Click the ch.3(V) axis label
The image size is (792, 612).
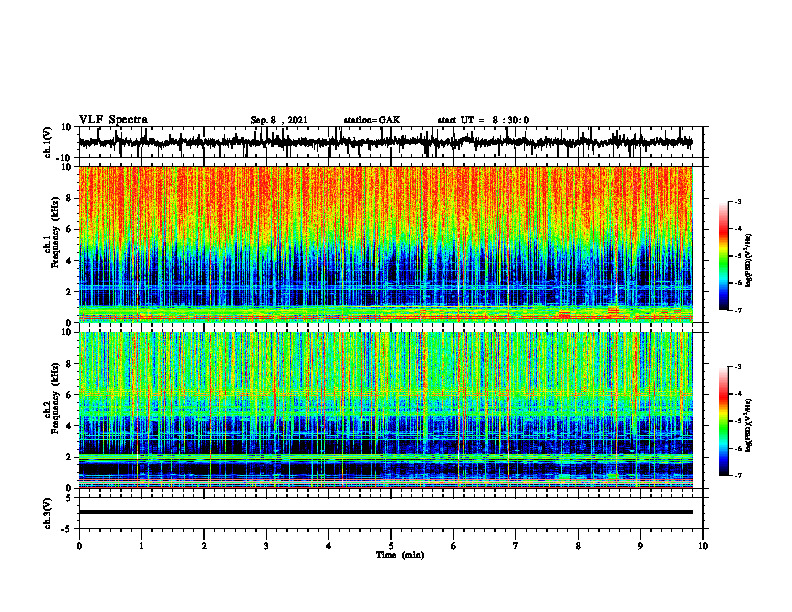pyautogui.click(x=48, y=513)
